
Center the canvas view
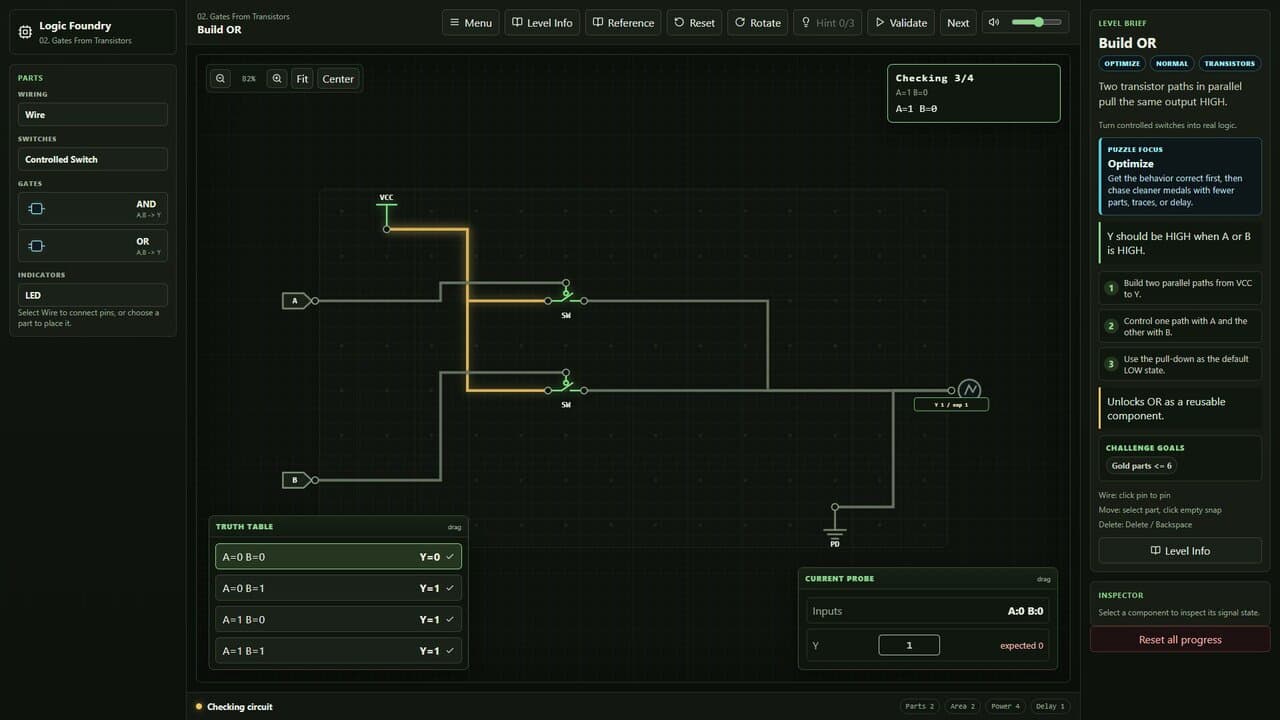338,79
